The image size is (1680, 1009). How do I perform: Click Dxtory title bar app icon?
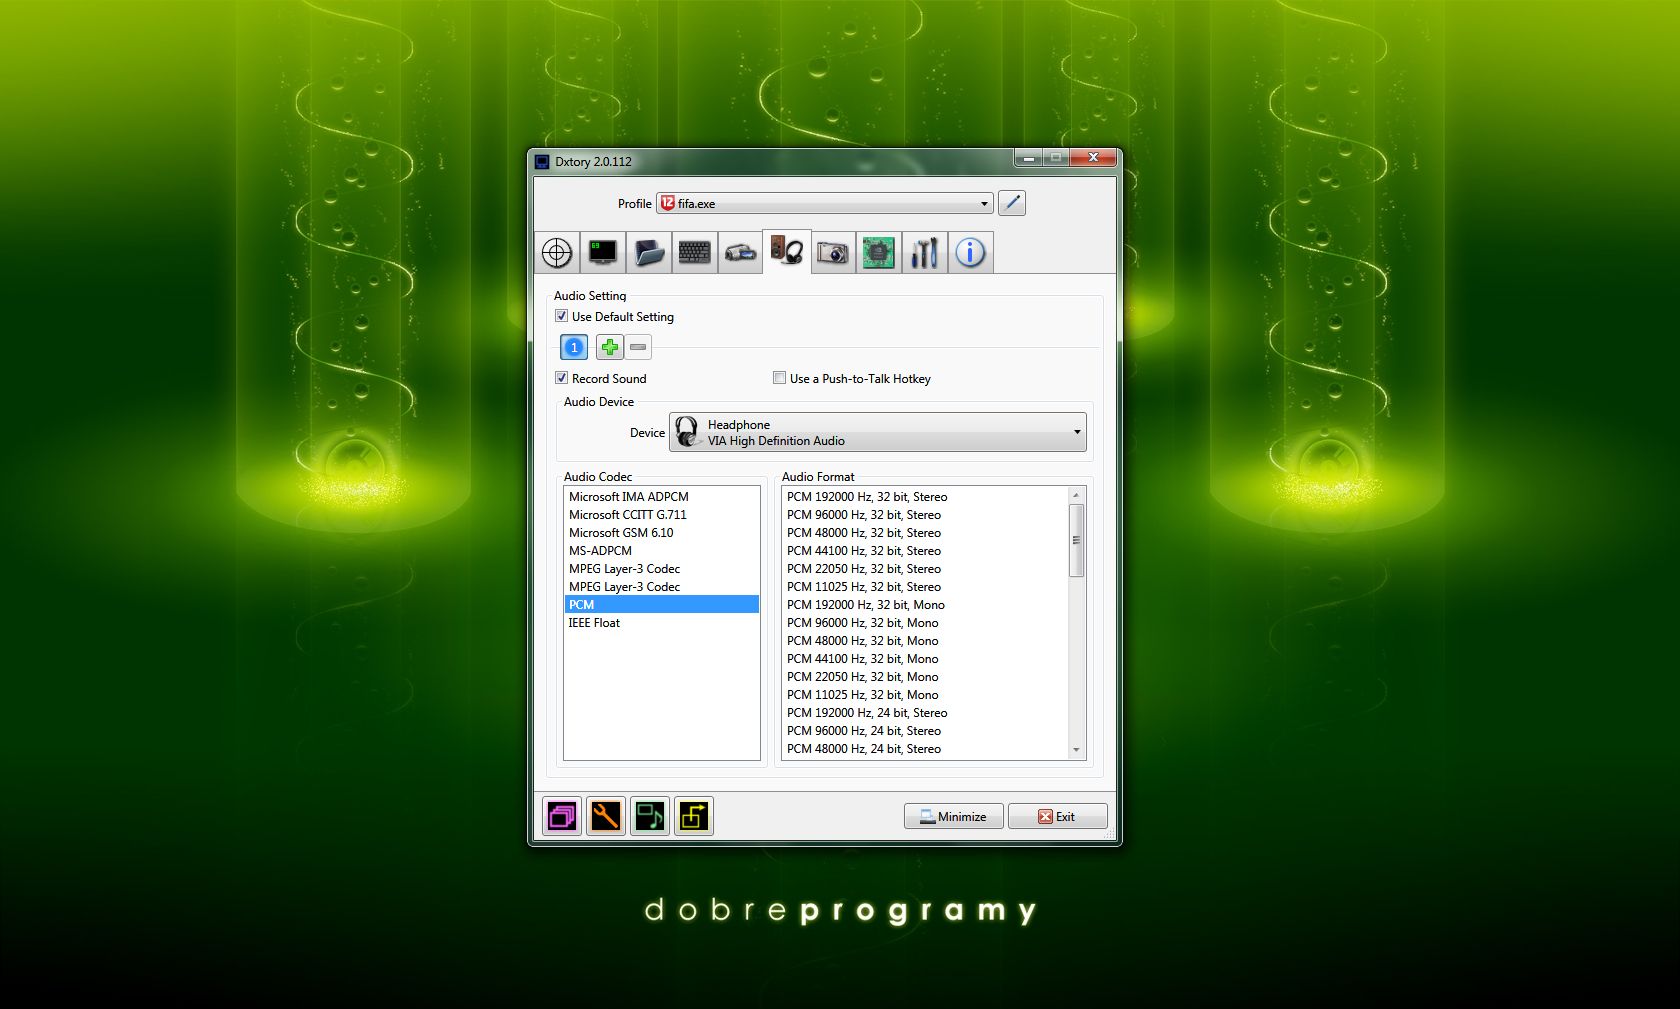542,161
